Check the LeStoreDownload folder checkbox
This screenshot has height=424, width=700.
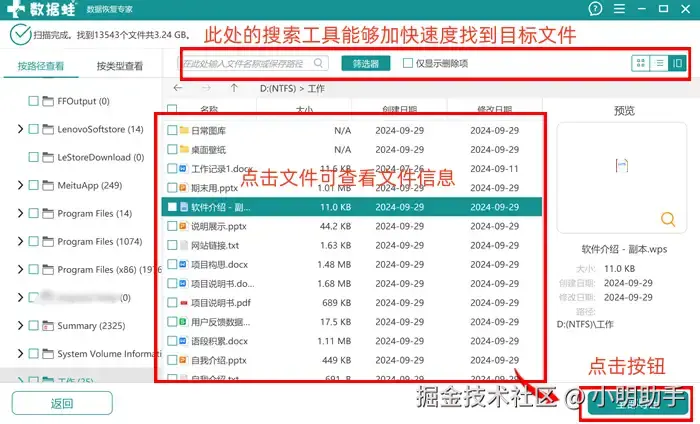[33, 157]
